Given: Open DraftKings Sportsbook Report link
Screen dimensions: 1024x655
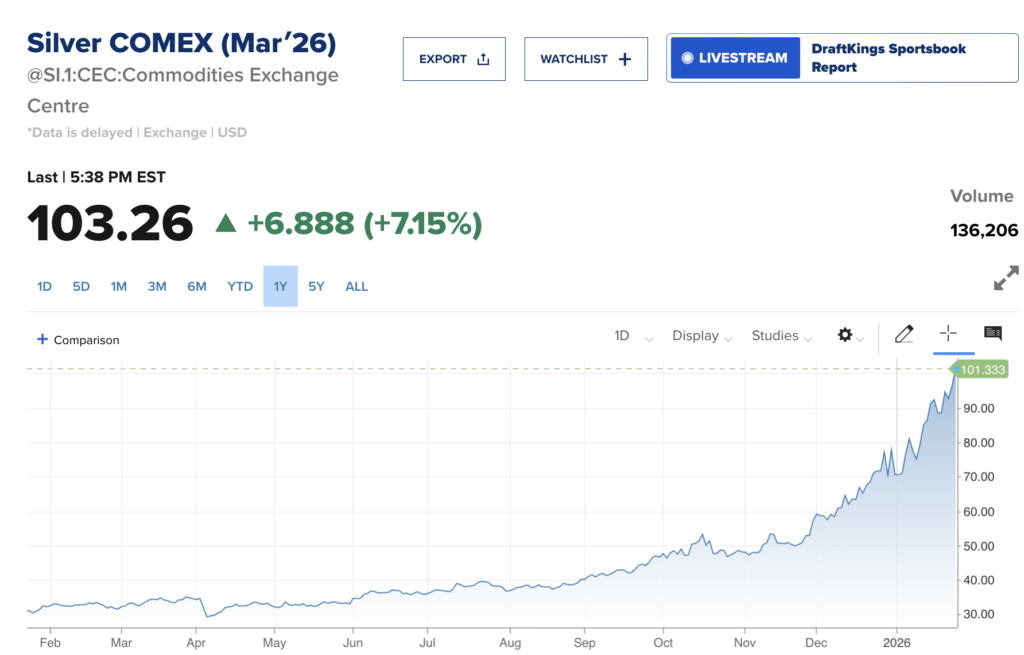Looking at the screenshot, I should pos(888,58).
